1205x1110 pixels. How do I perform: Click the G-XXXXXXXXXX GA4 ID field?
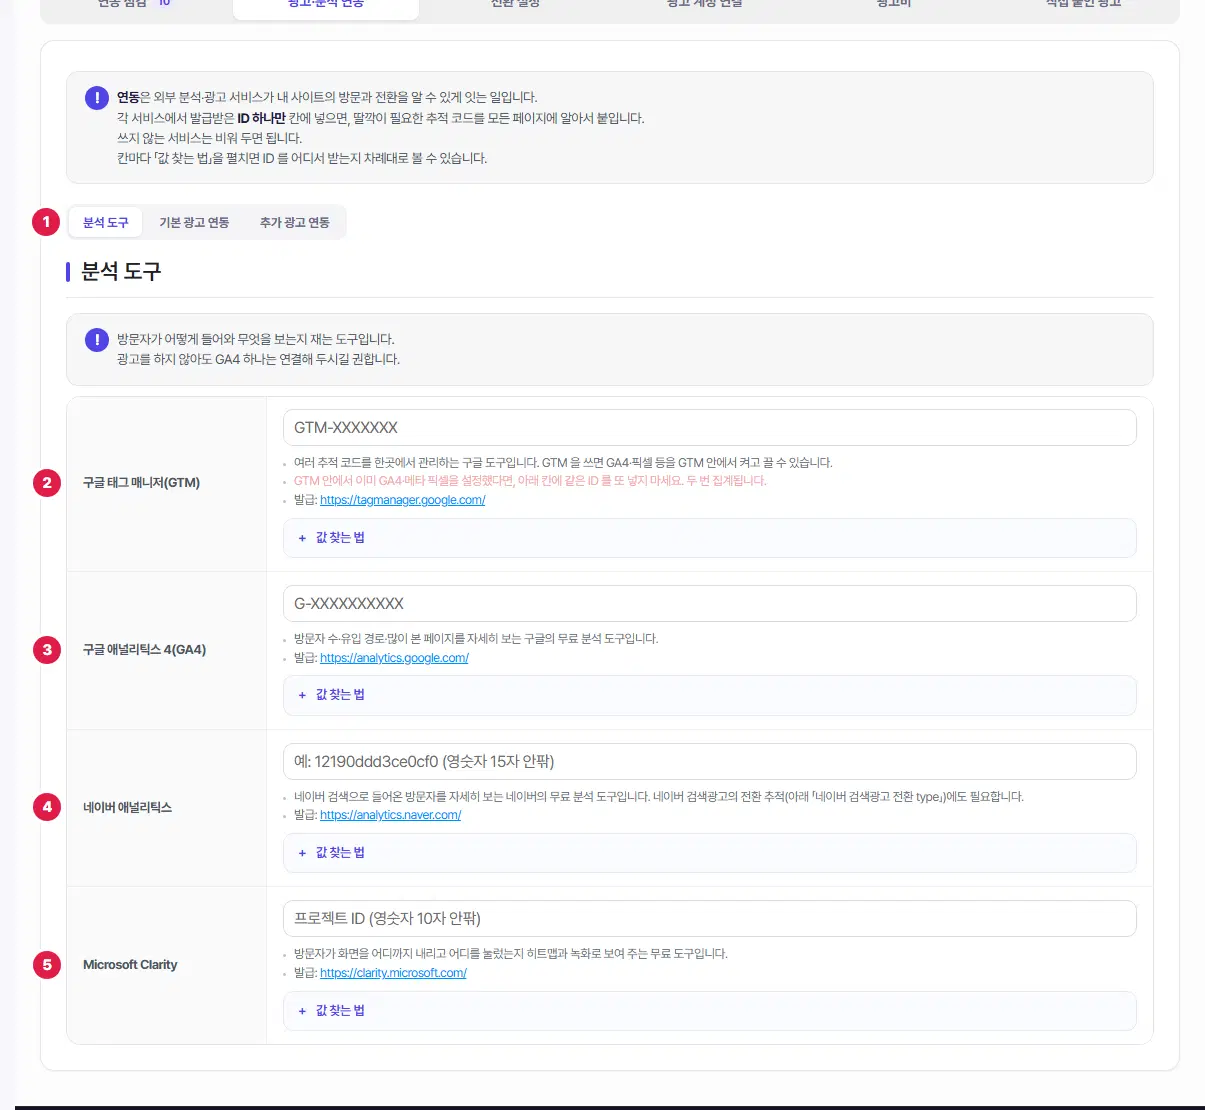[x=710, y=603]
